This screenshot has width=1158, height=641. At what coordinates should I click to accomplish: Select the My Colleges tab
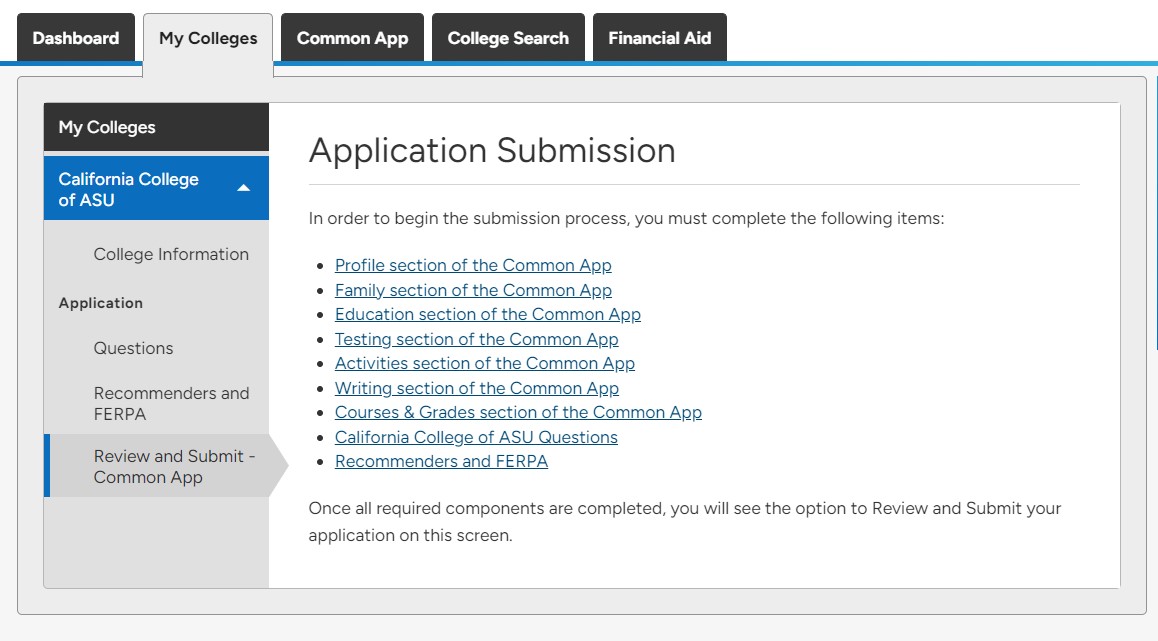tap(208, 38)
